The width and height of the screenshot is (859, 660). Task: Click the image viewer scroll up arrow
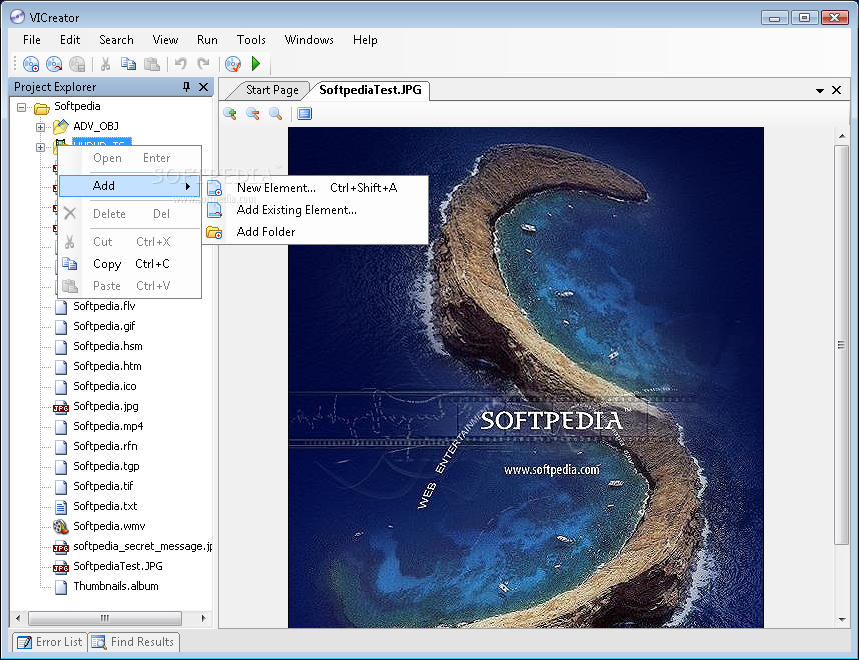(x=841, y=135)
